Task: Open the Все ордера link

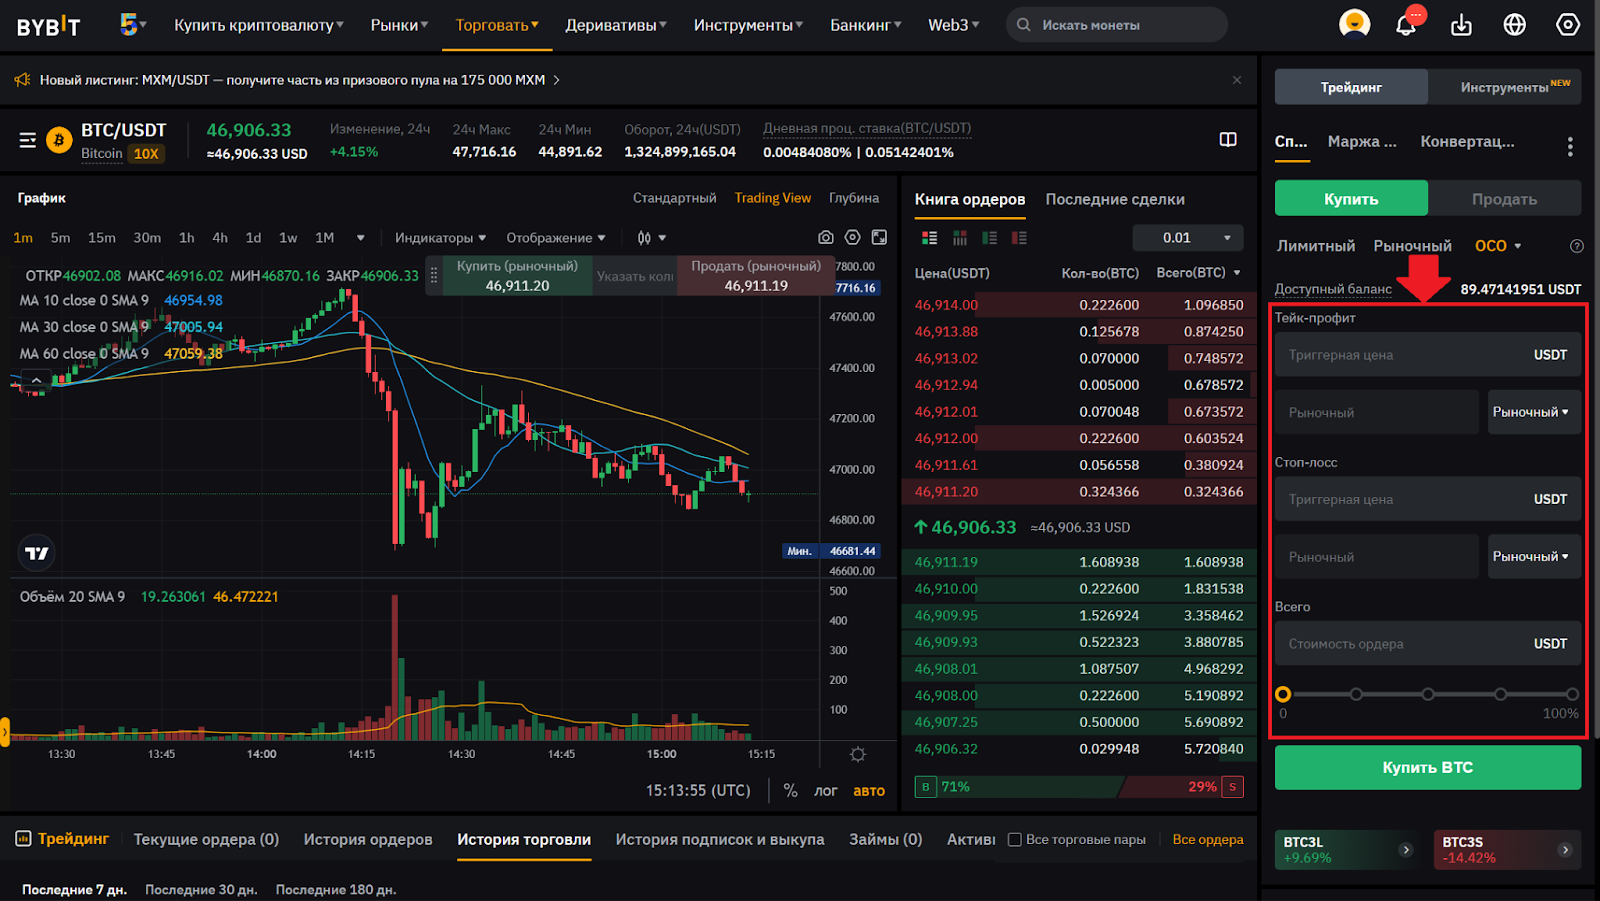Action: point(1208,840)
